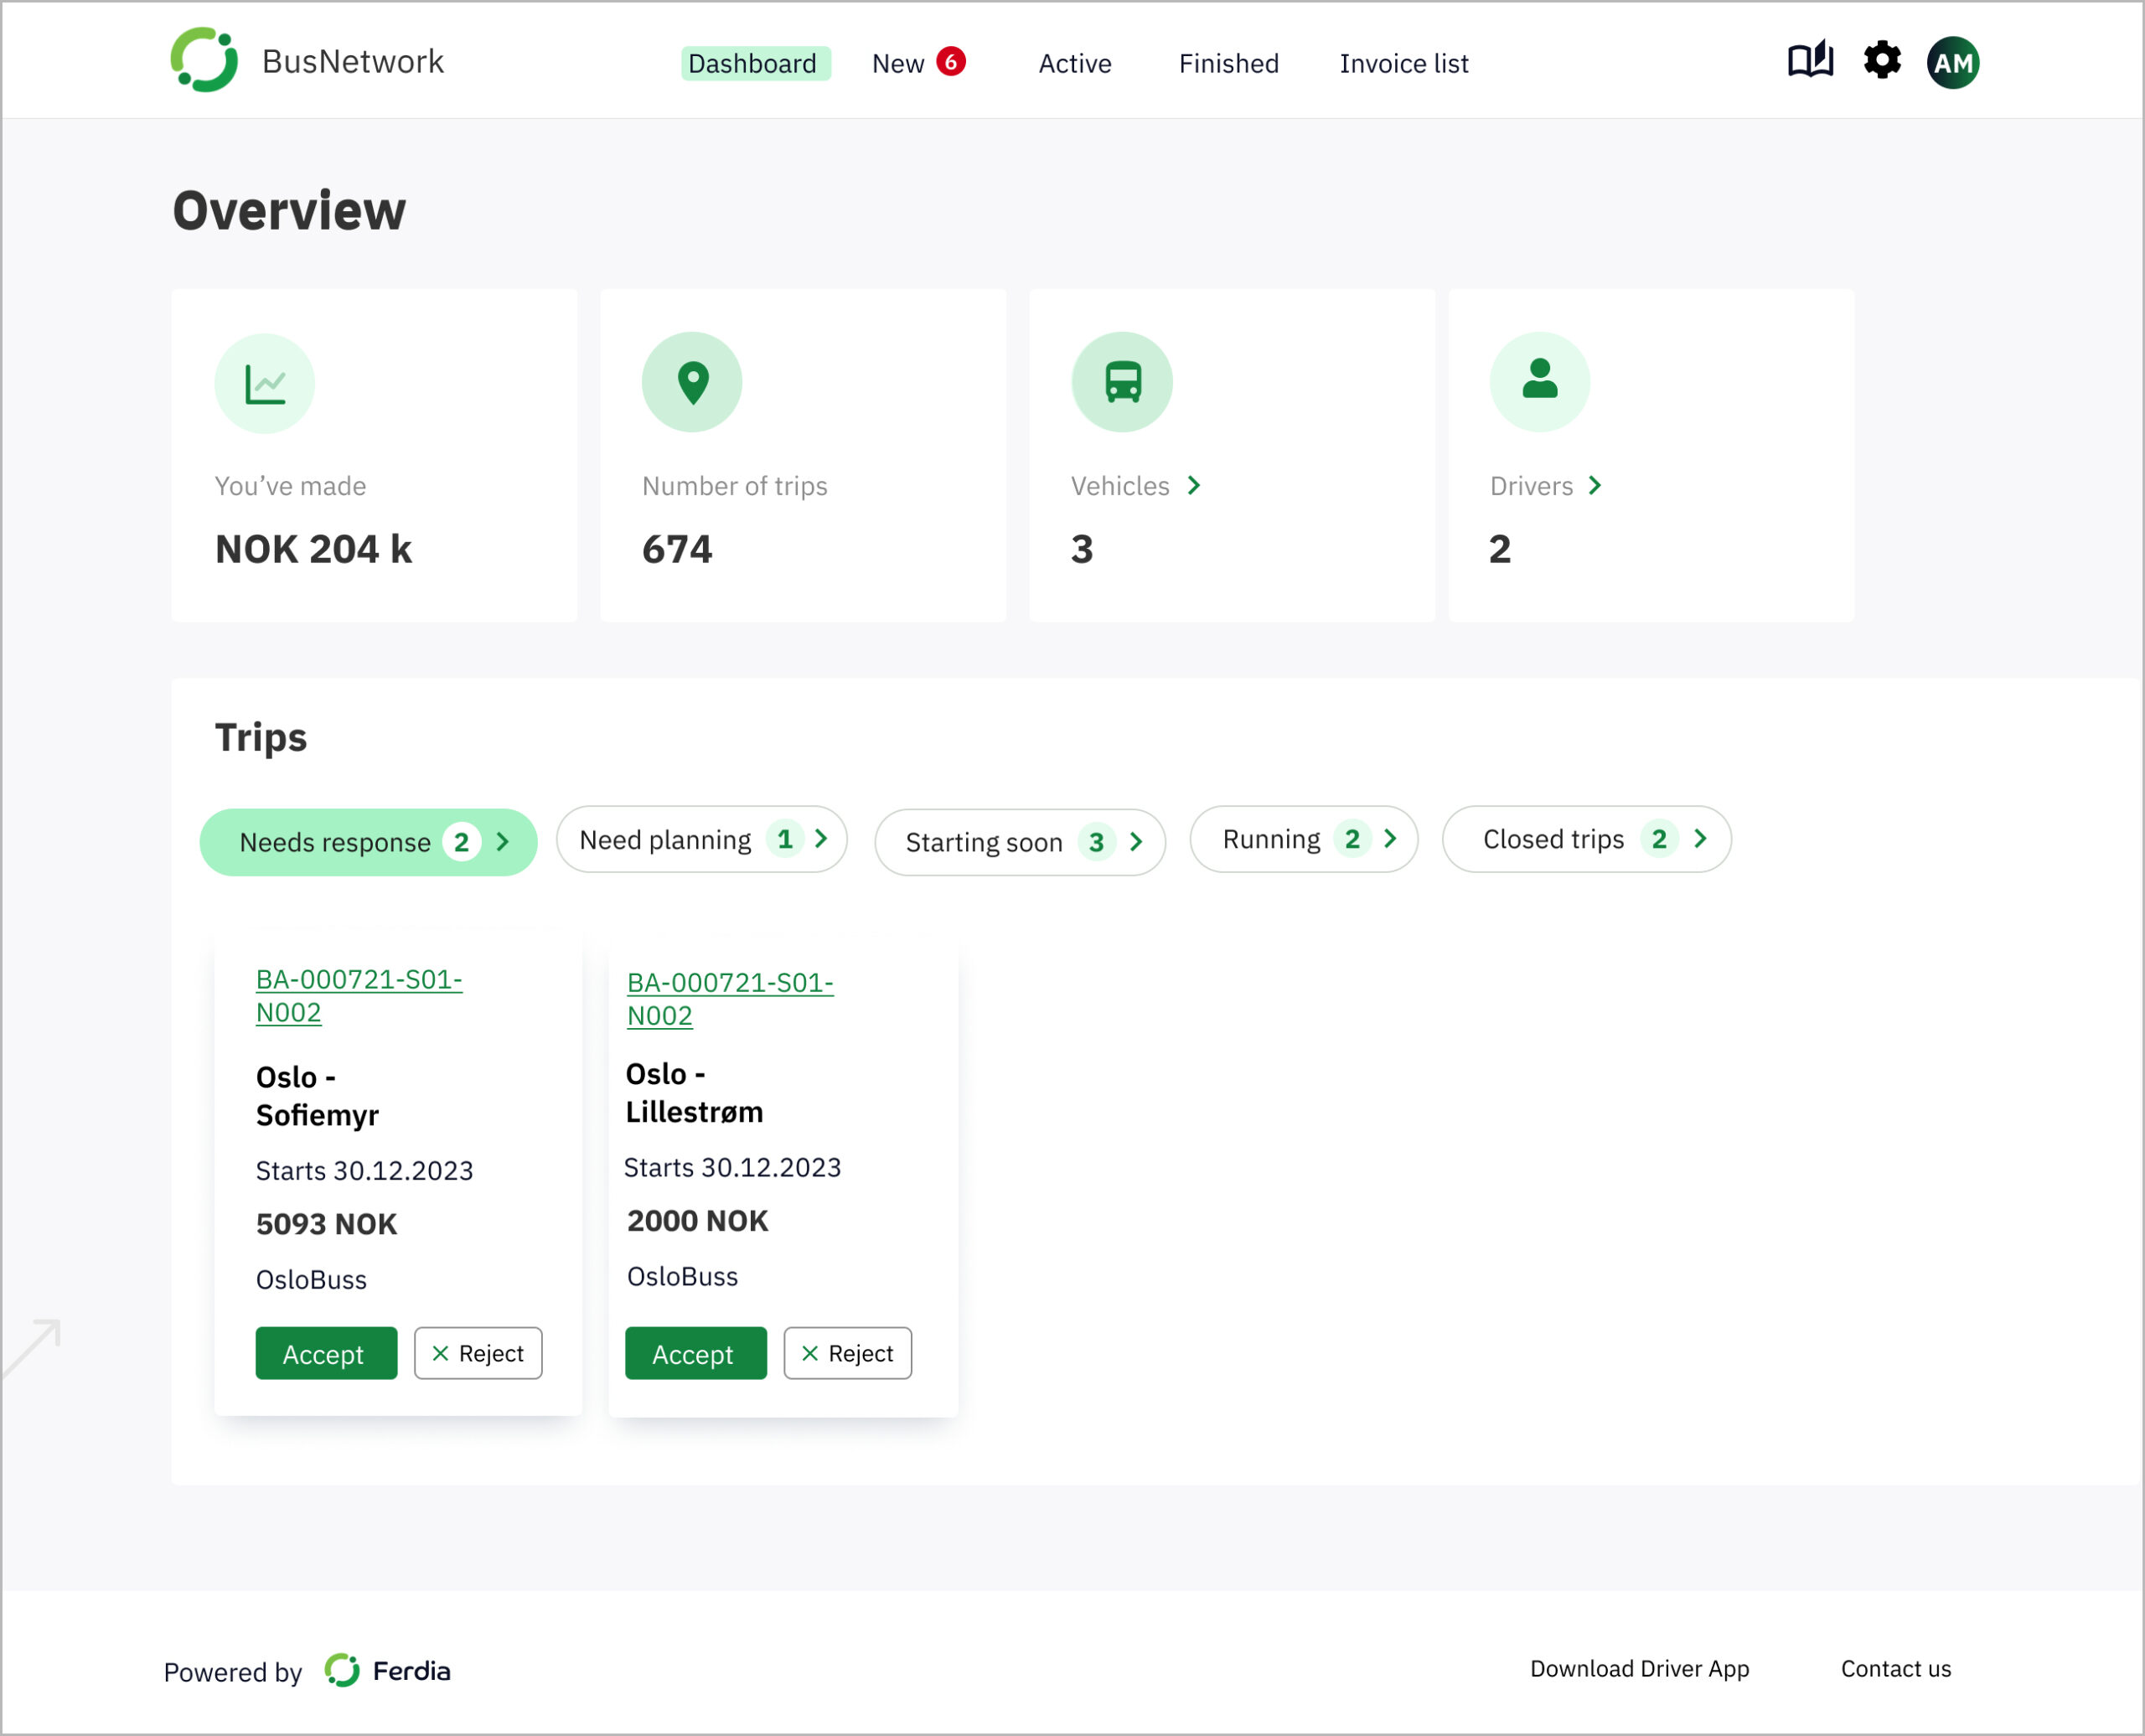Open Need planning chevron arrow
Image resolution: width=2145 pixels, height=1736 pixels.
tap(821, 839)
